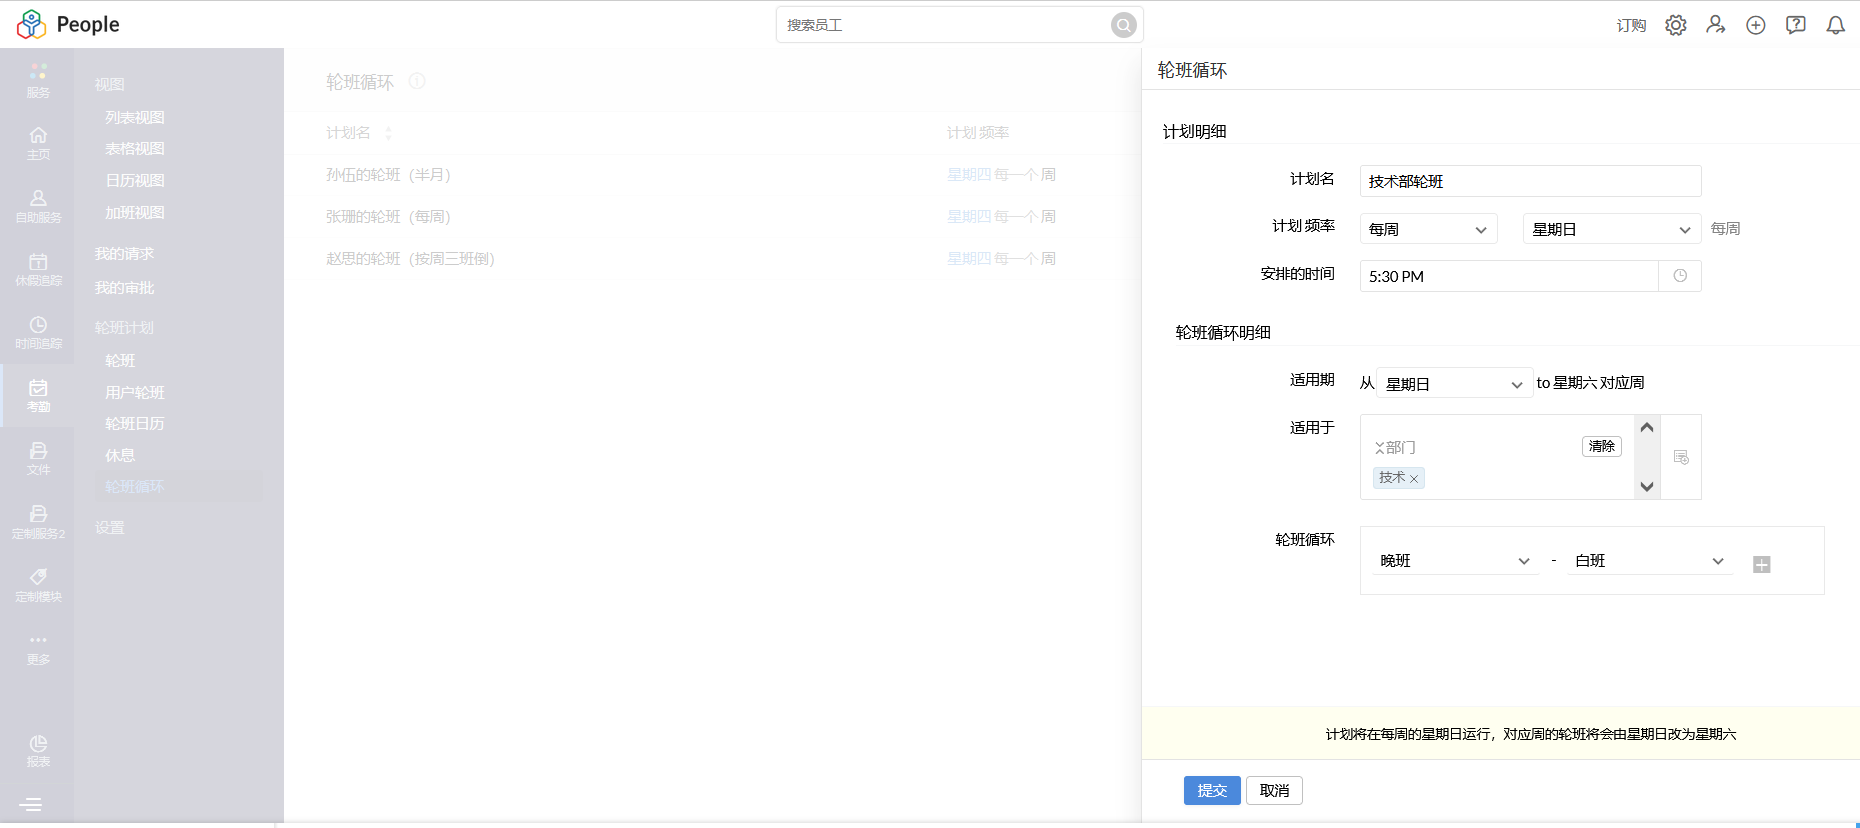This screenshot has width=1860, height=828.
Task: Open 订购 in the top bar
Action: point(1630,25)
